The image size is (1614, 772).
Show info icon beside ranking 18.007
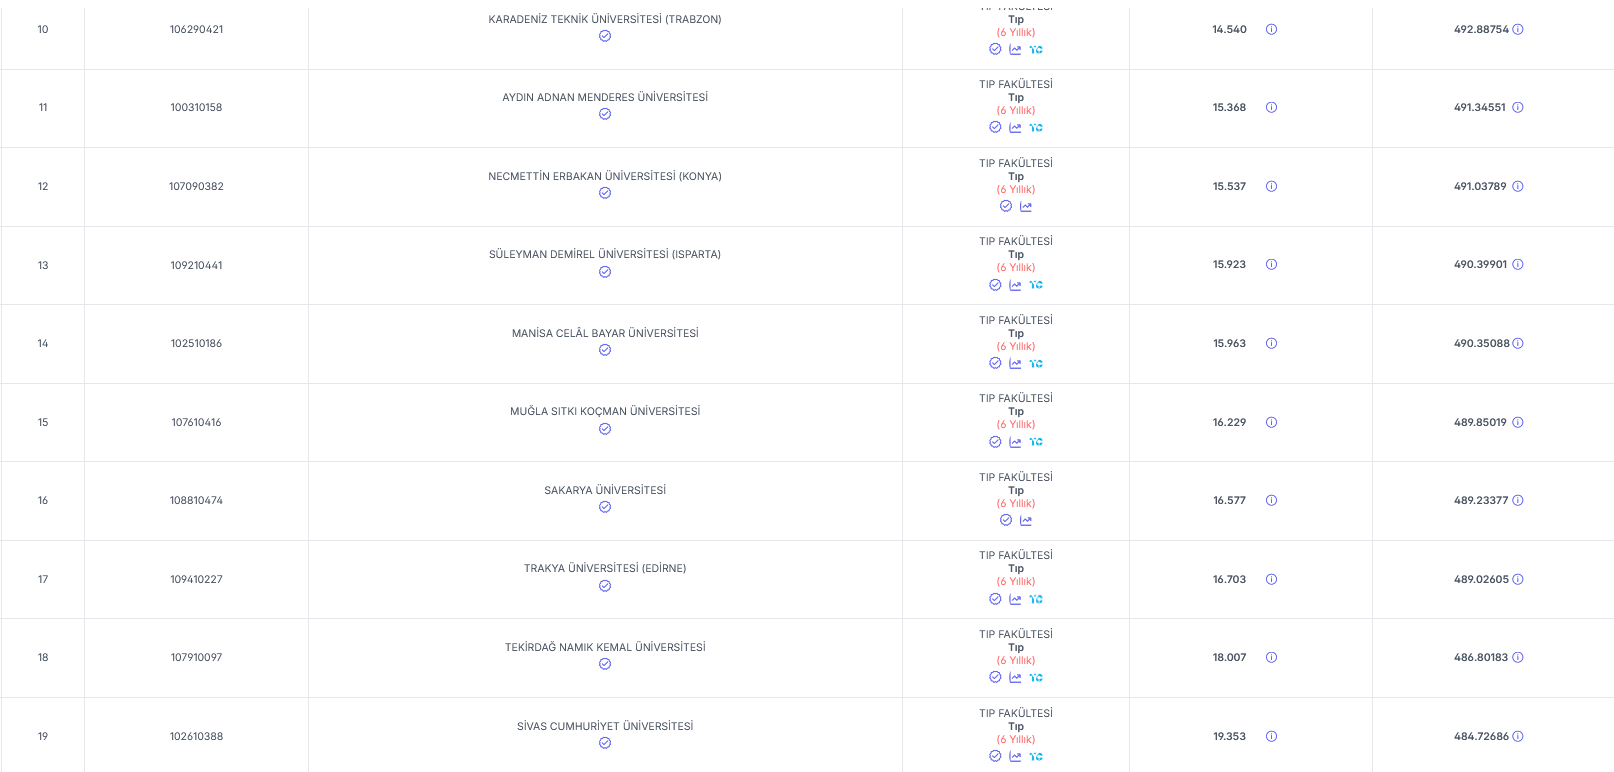tap(1271, 657)
